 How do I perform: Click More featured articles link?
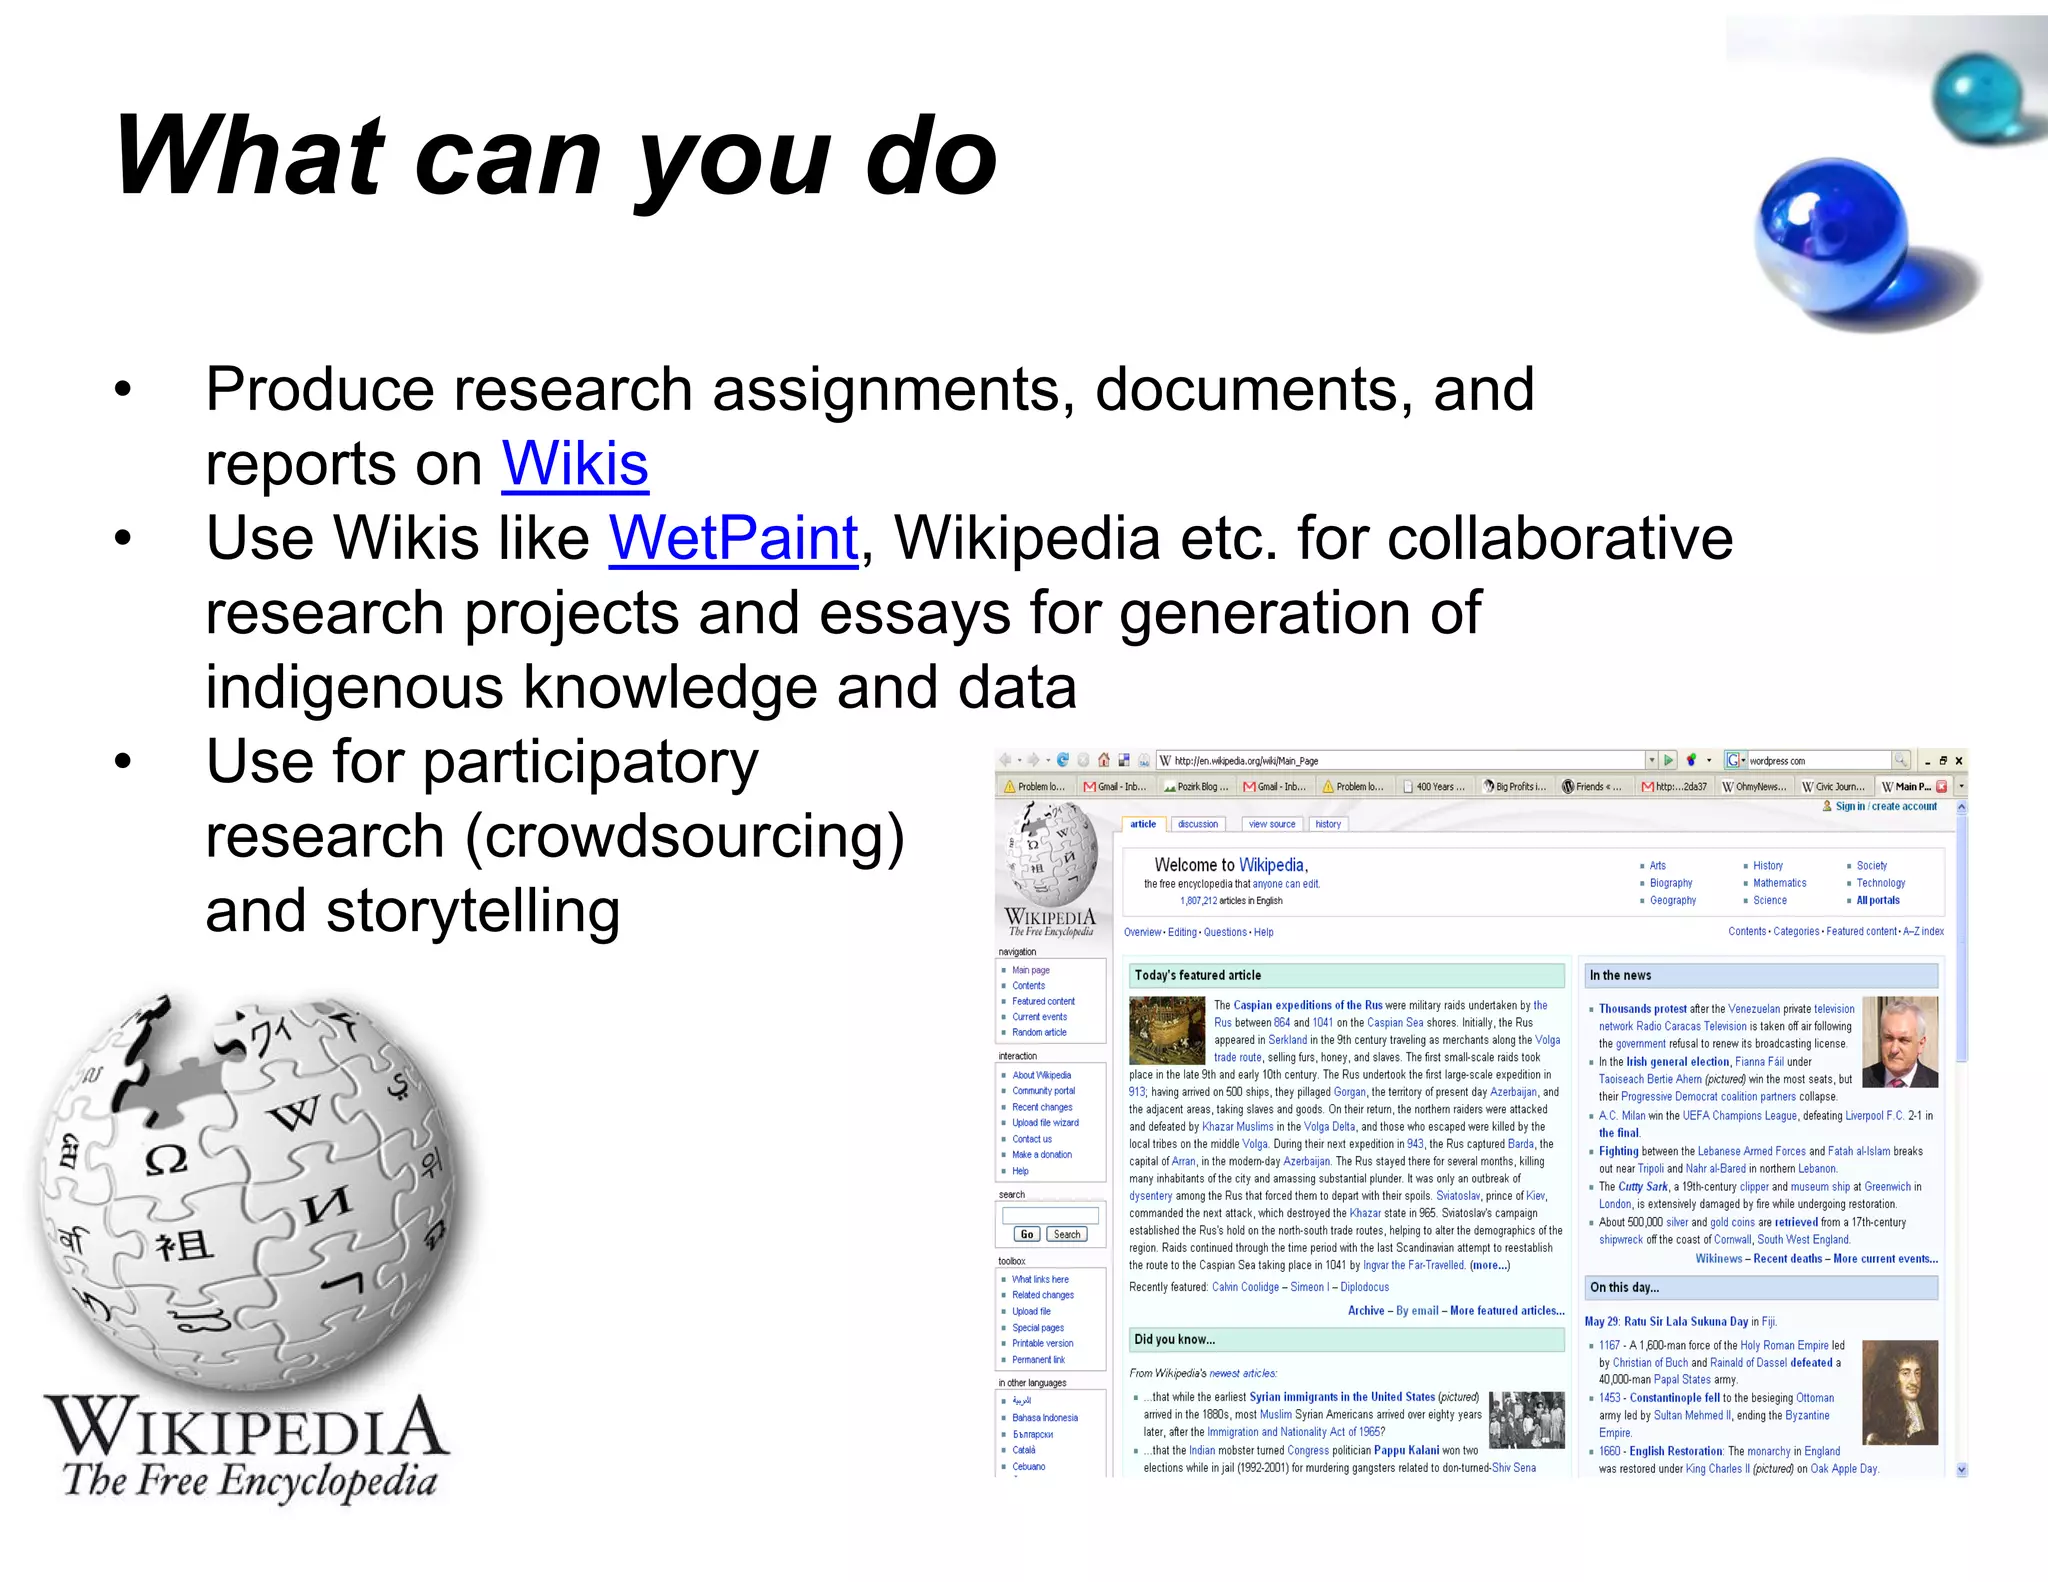[1507, 1310]
